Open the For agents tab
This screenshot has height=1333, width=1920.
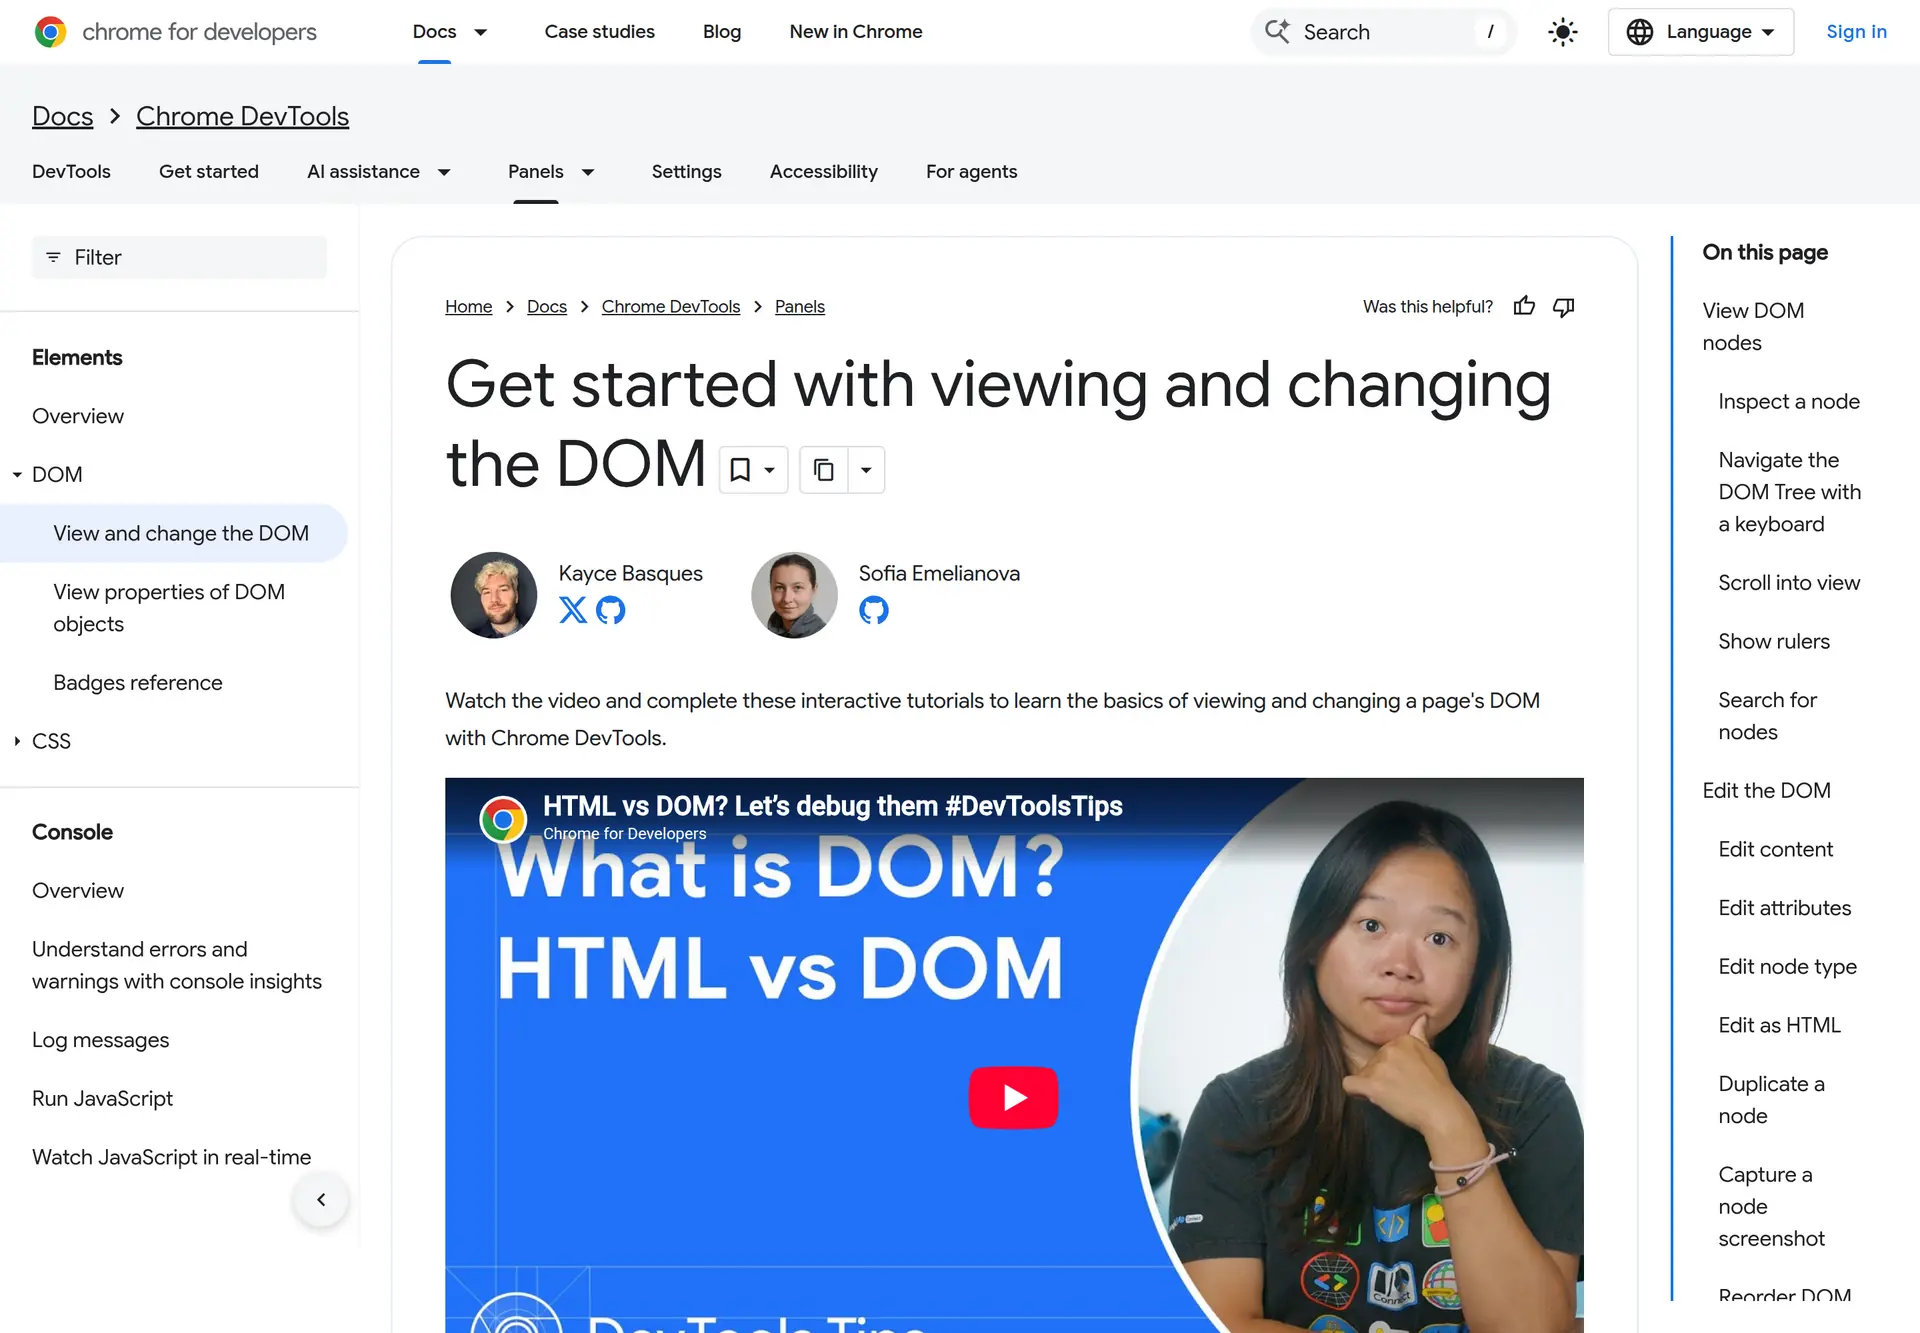(971, 172)
